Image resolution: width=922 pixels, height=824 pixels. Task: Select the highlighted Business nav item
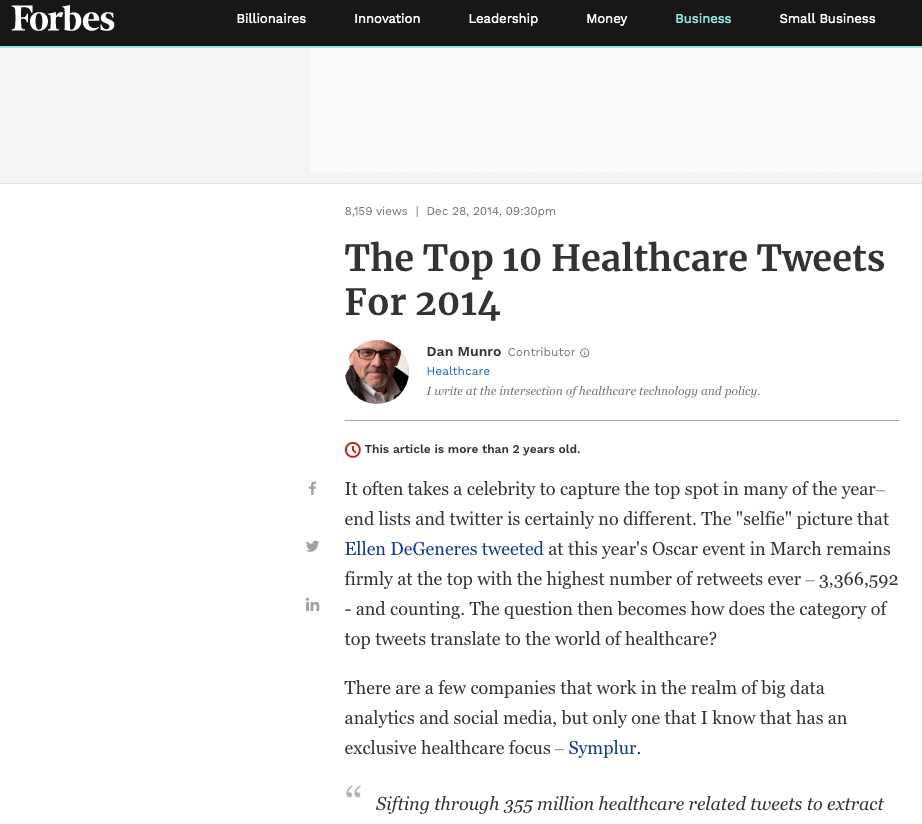click(703, 18)
